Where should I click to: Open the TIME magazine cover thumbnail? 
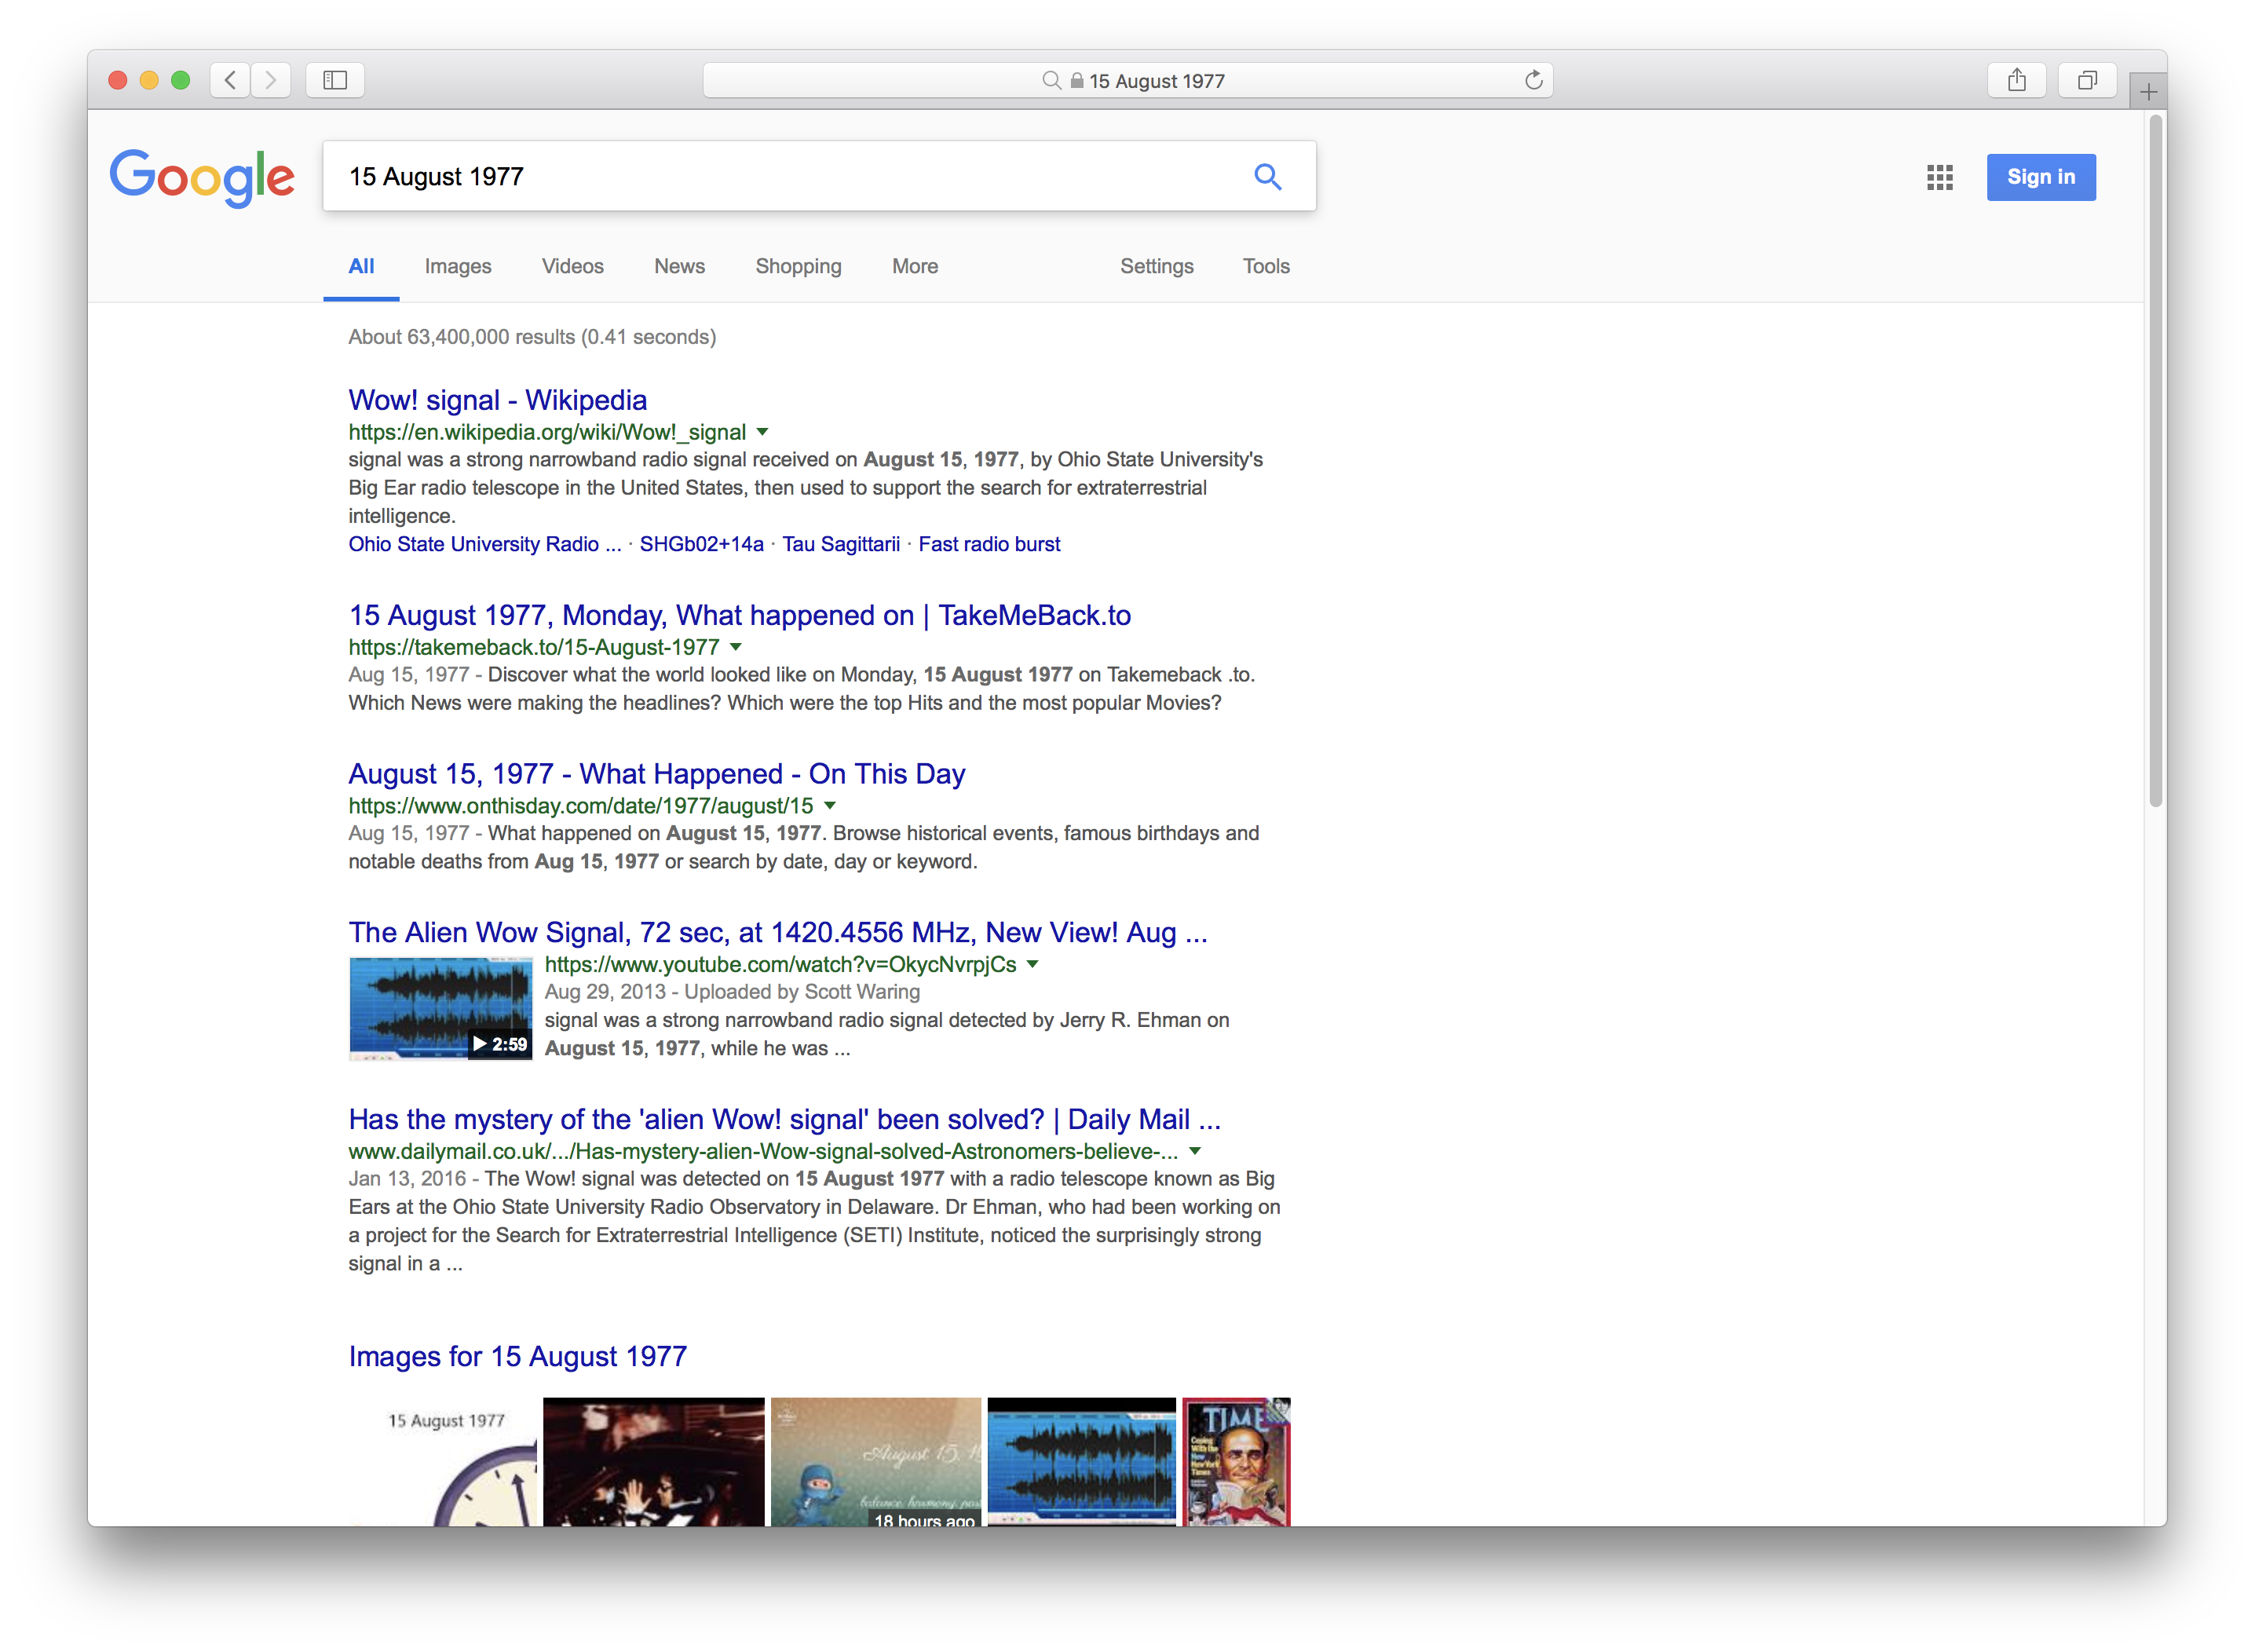coord(1236,1462)
